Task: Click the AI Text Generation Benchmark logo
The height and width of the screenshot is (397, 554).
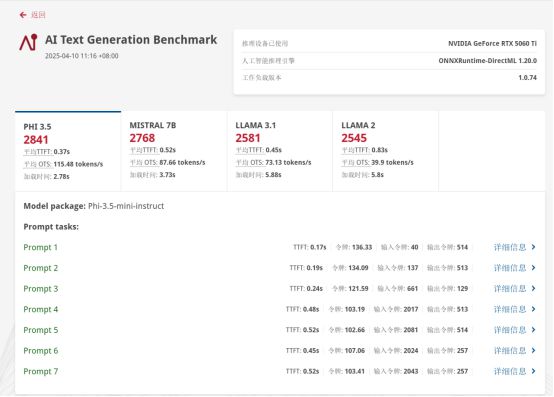Action: tap(28, 42)
